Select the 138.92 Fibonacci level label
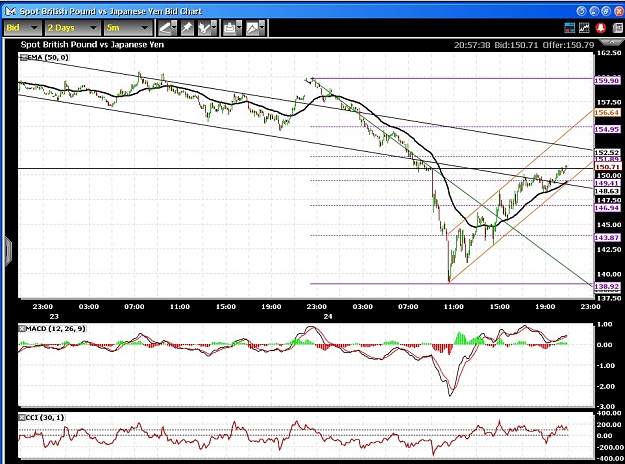The width and height of the screenshot is (625, 464). 607,287
